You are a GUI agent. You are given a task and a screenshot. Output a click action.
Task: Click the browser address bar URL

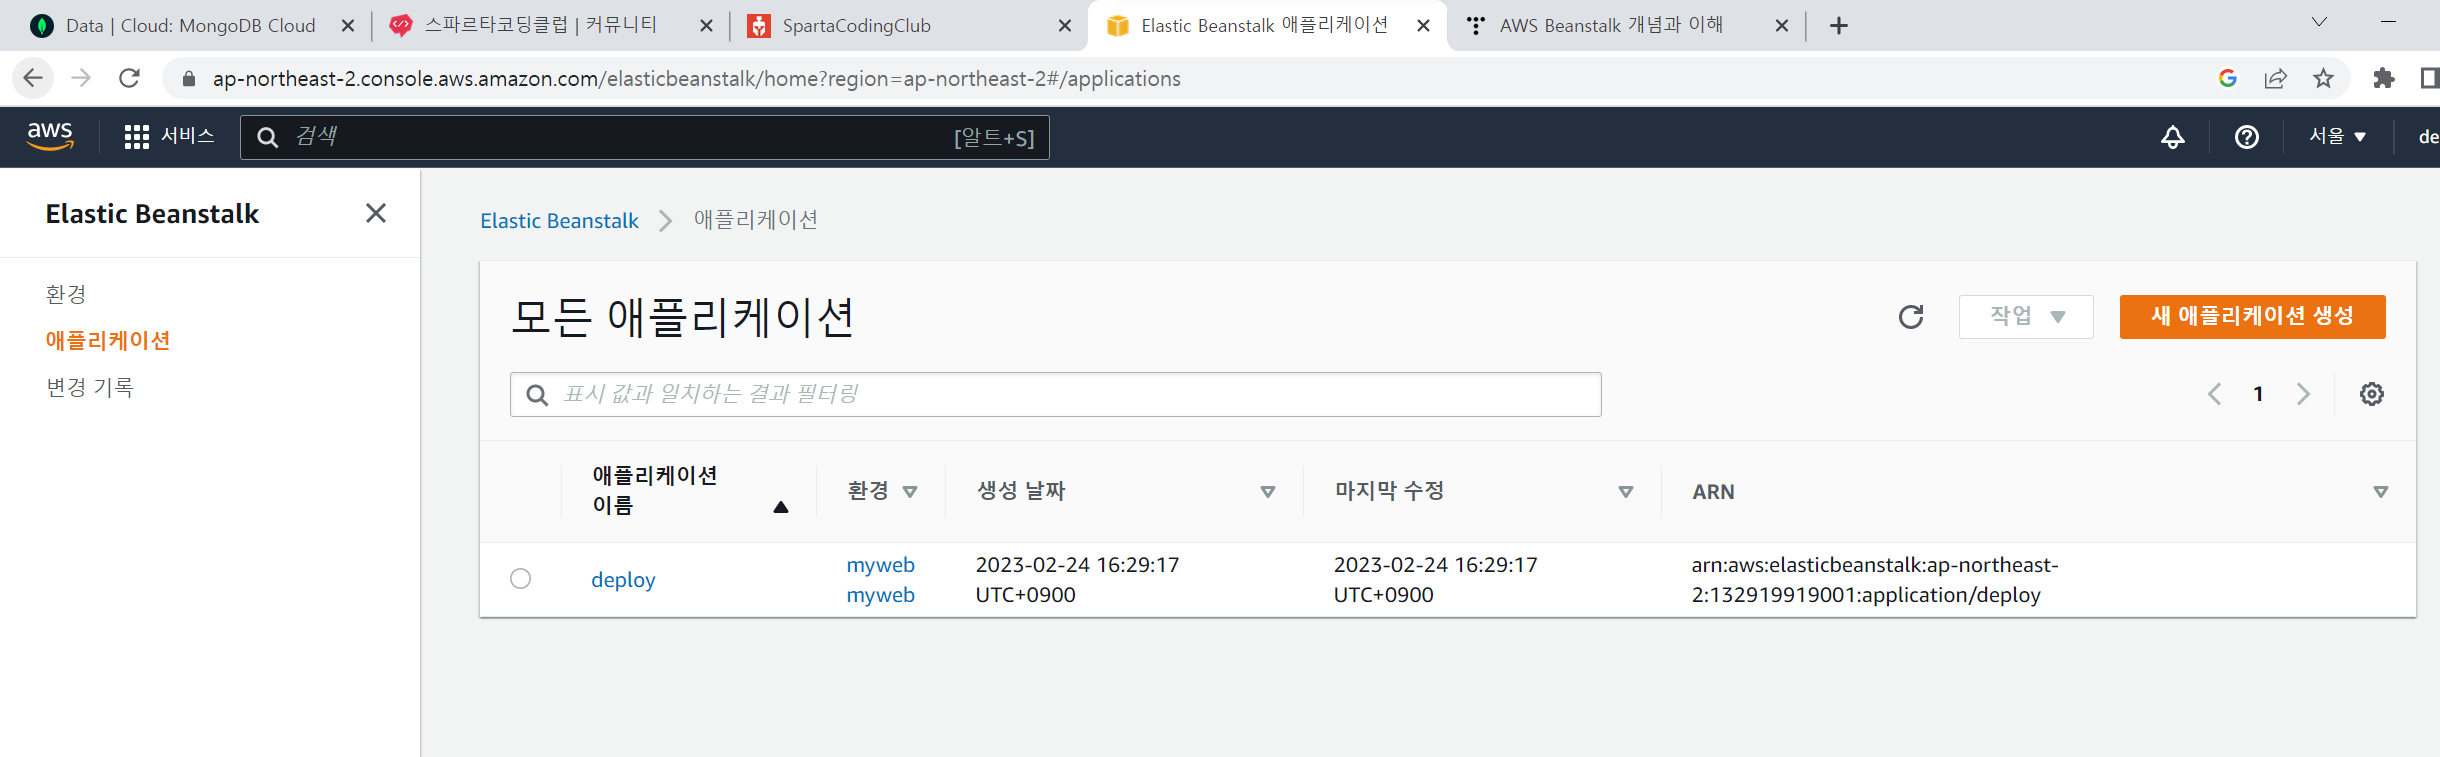coord(696,78)
